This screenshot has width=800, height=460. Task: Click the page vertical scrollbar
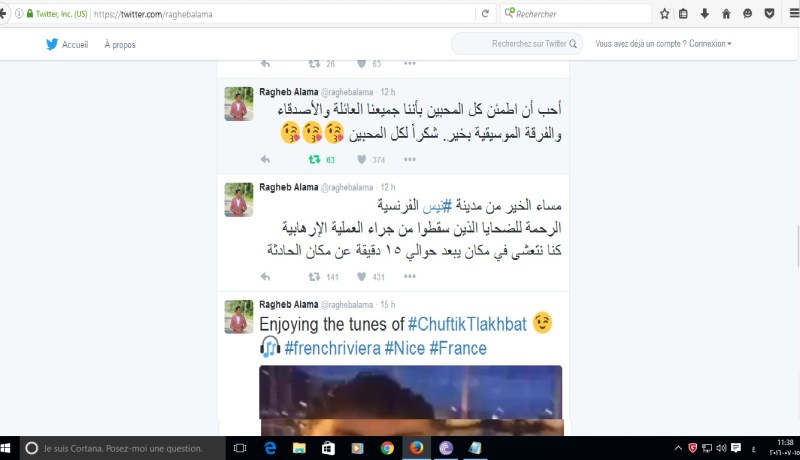[796, 247]
